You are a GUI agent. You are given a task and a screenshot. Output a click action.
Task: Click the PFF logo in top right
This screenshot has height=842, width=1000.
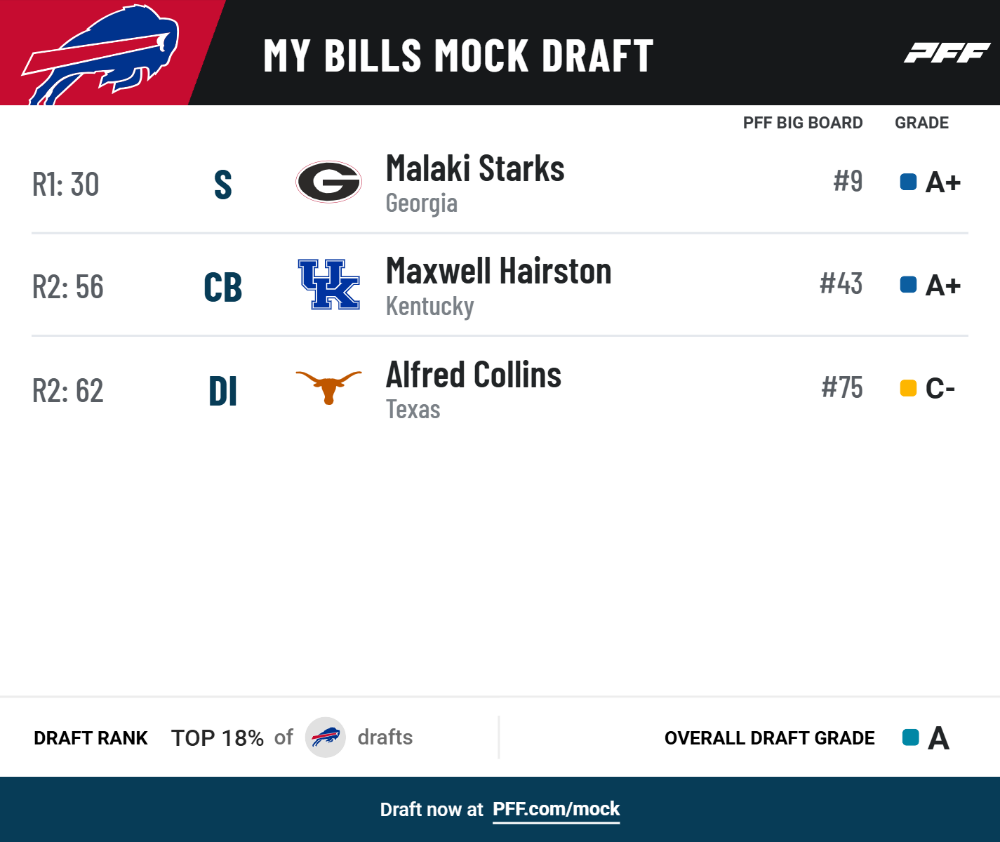[947, 53]
